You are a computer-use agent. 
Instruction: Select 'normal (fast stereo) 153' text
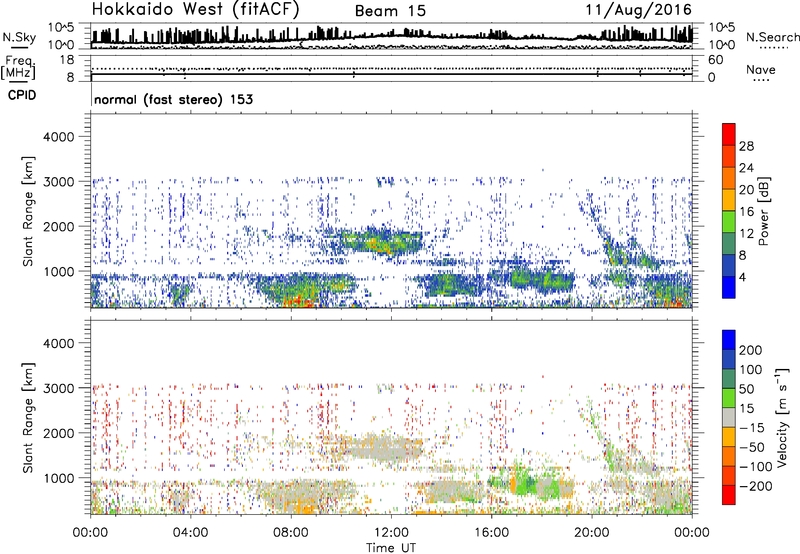[173, 99]
